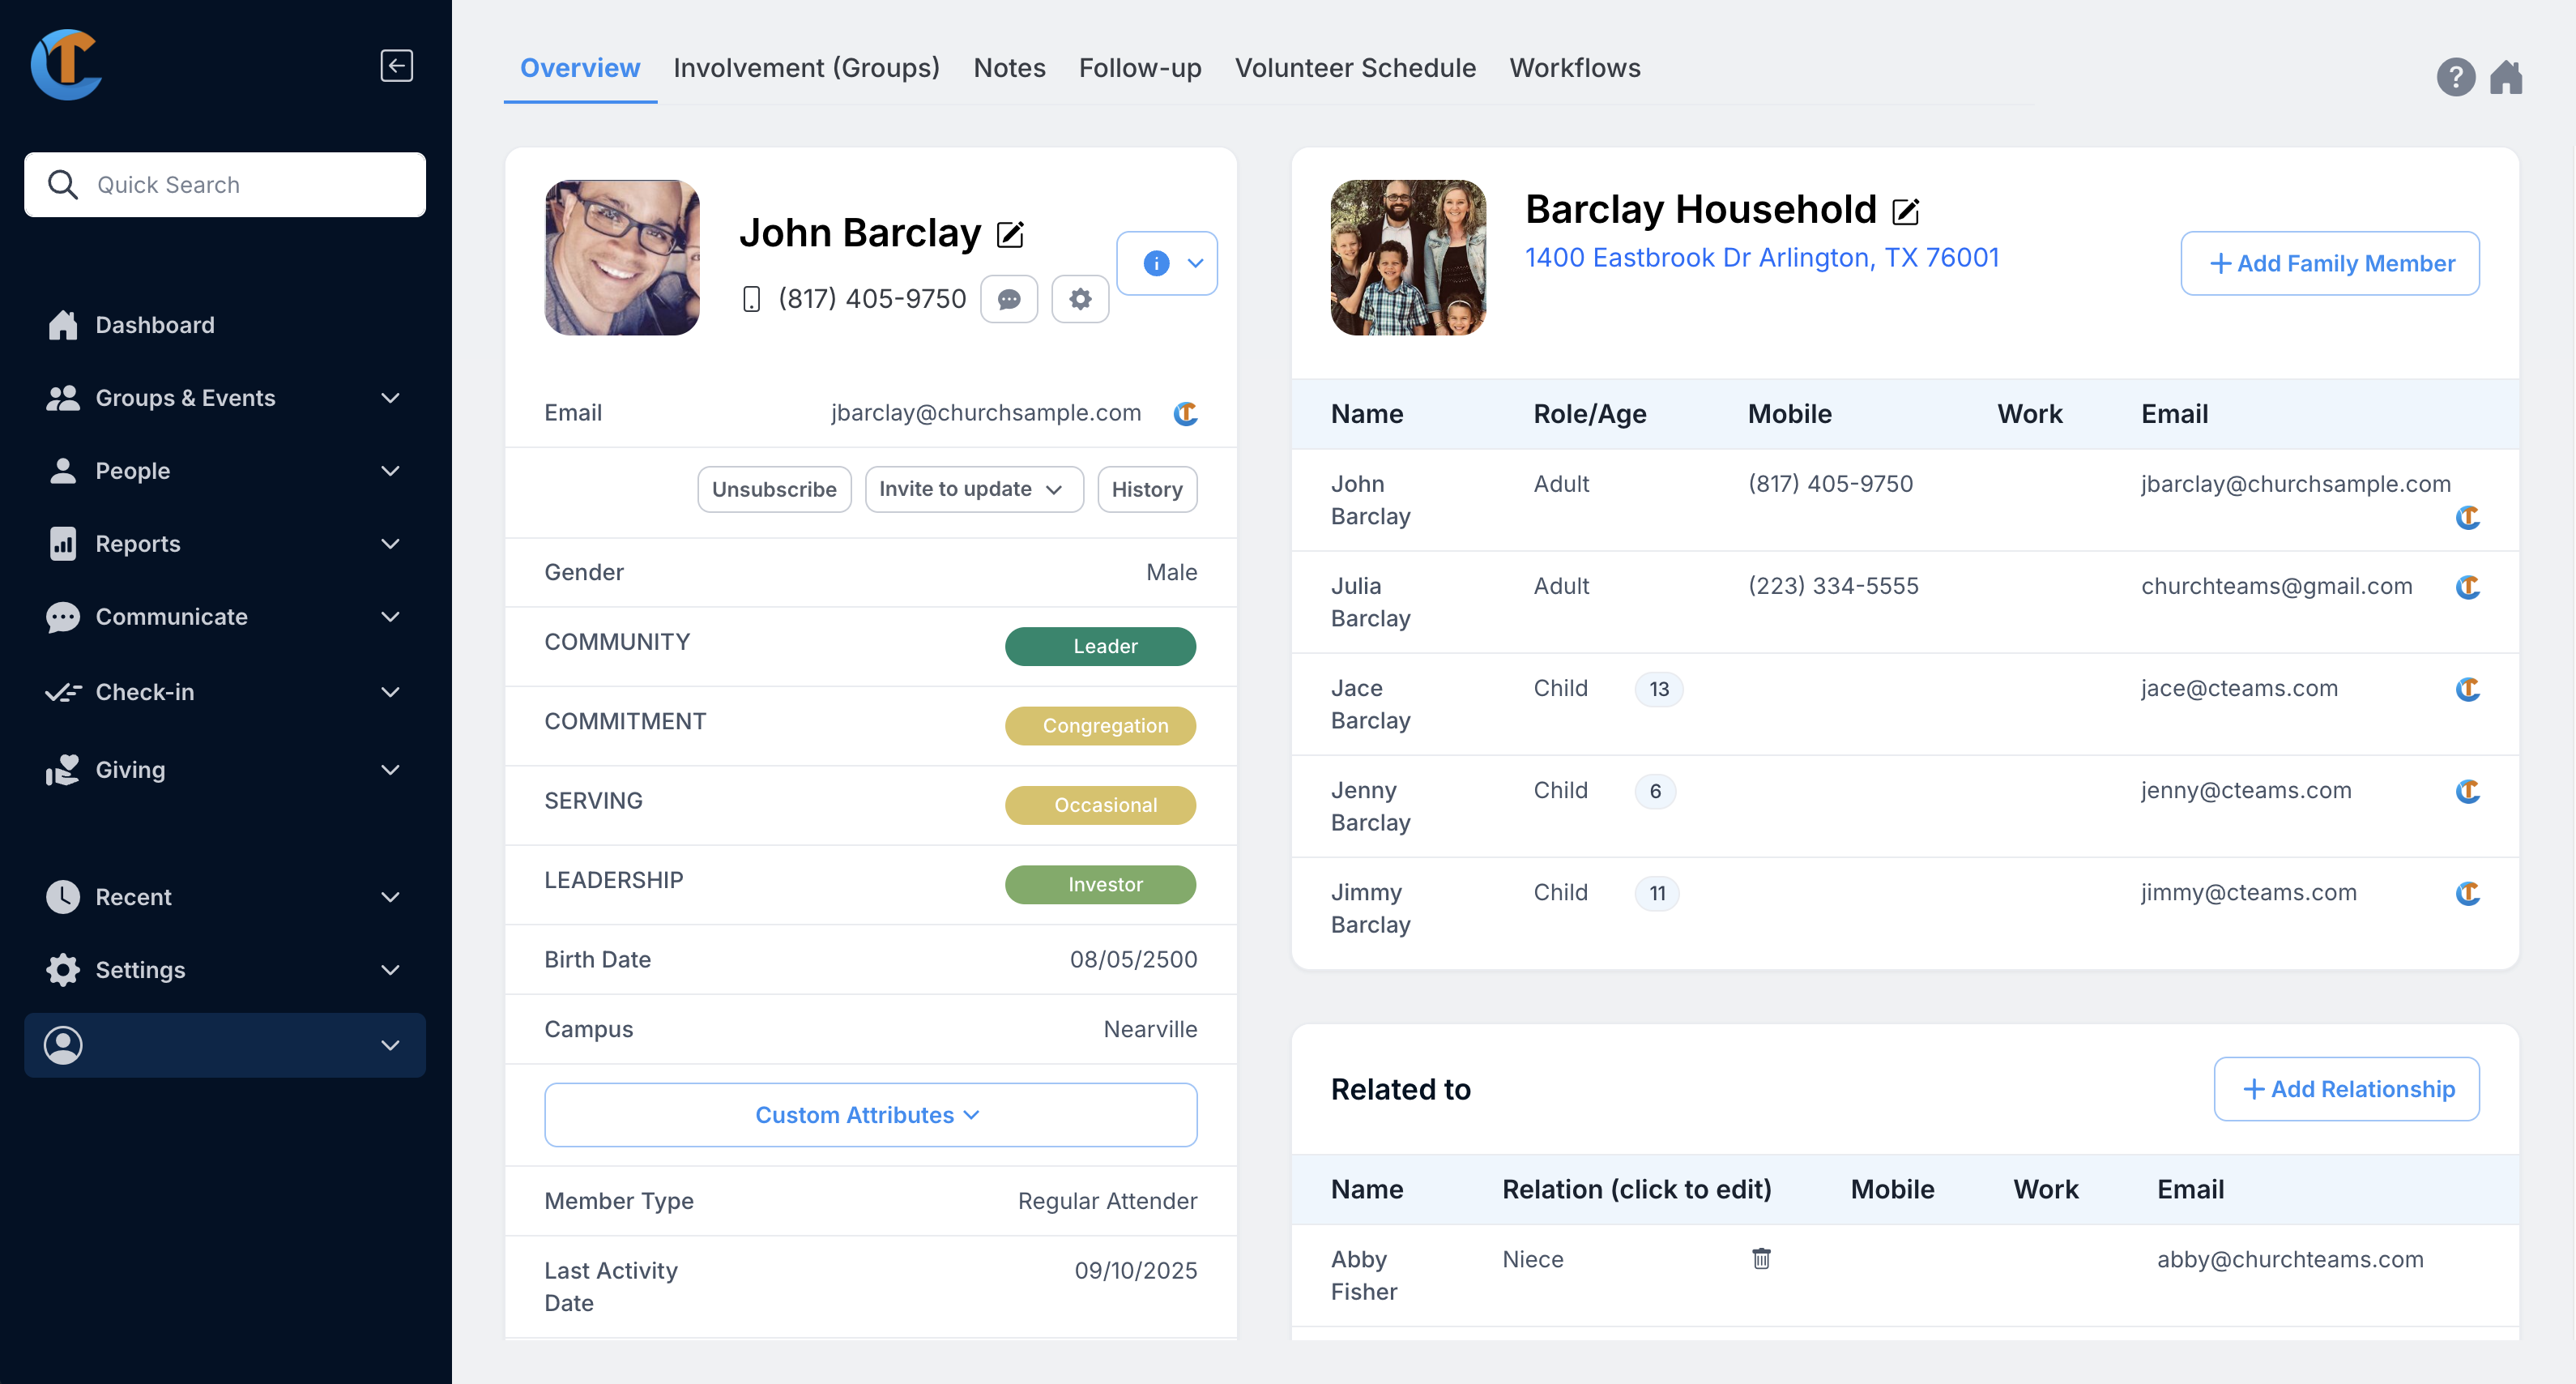
Task: Open the 1400 Eastbrook Dr address link
Action: 1761,258
